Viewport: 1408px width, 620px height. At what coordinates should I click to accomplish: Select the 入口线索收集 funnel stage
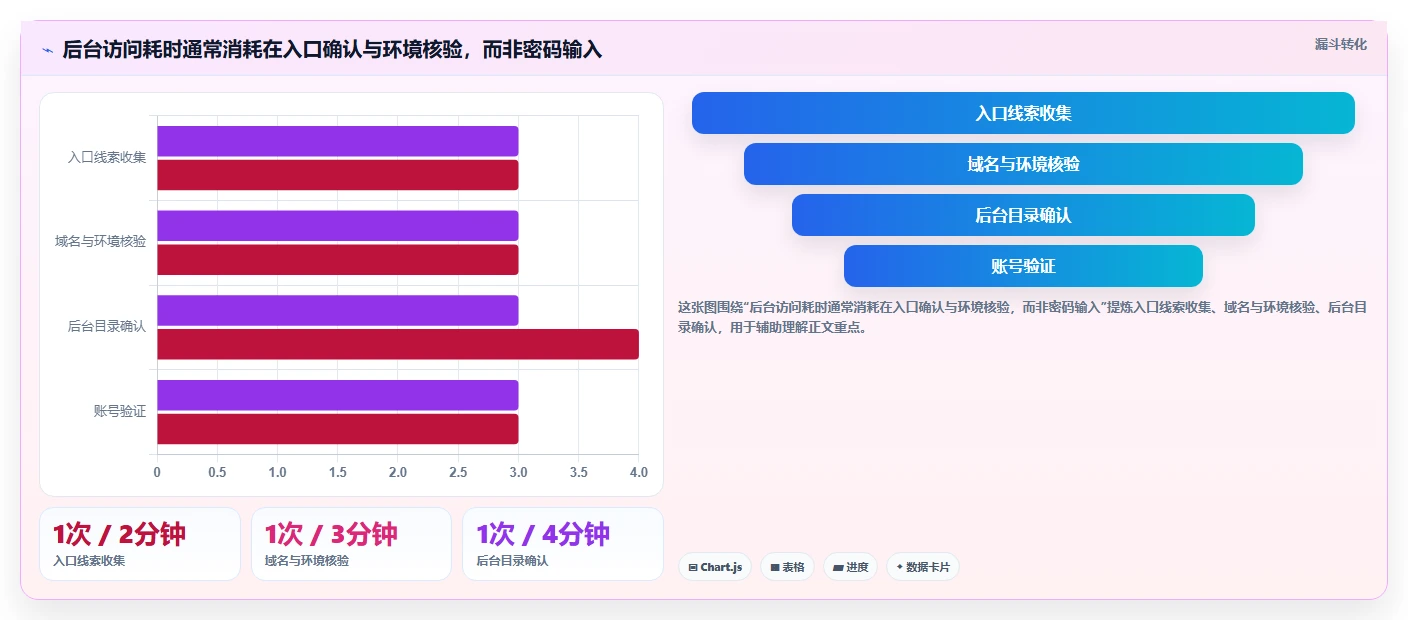1023,113
